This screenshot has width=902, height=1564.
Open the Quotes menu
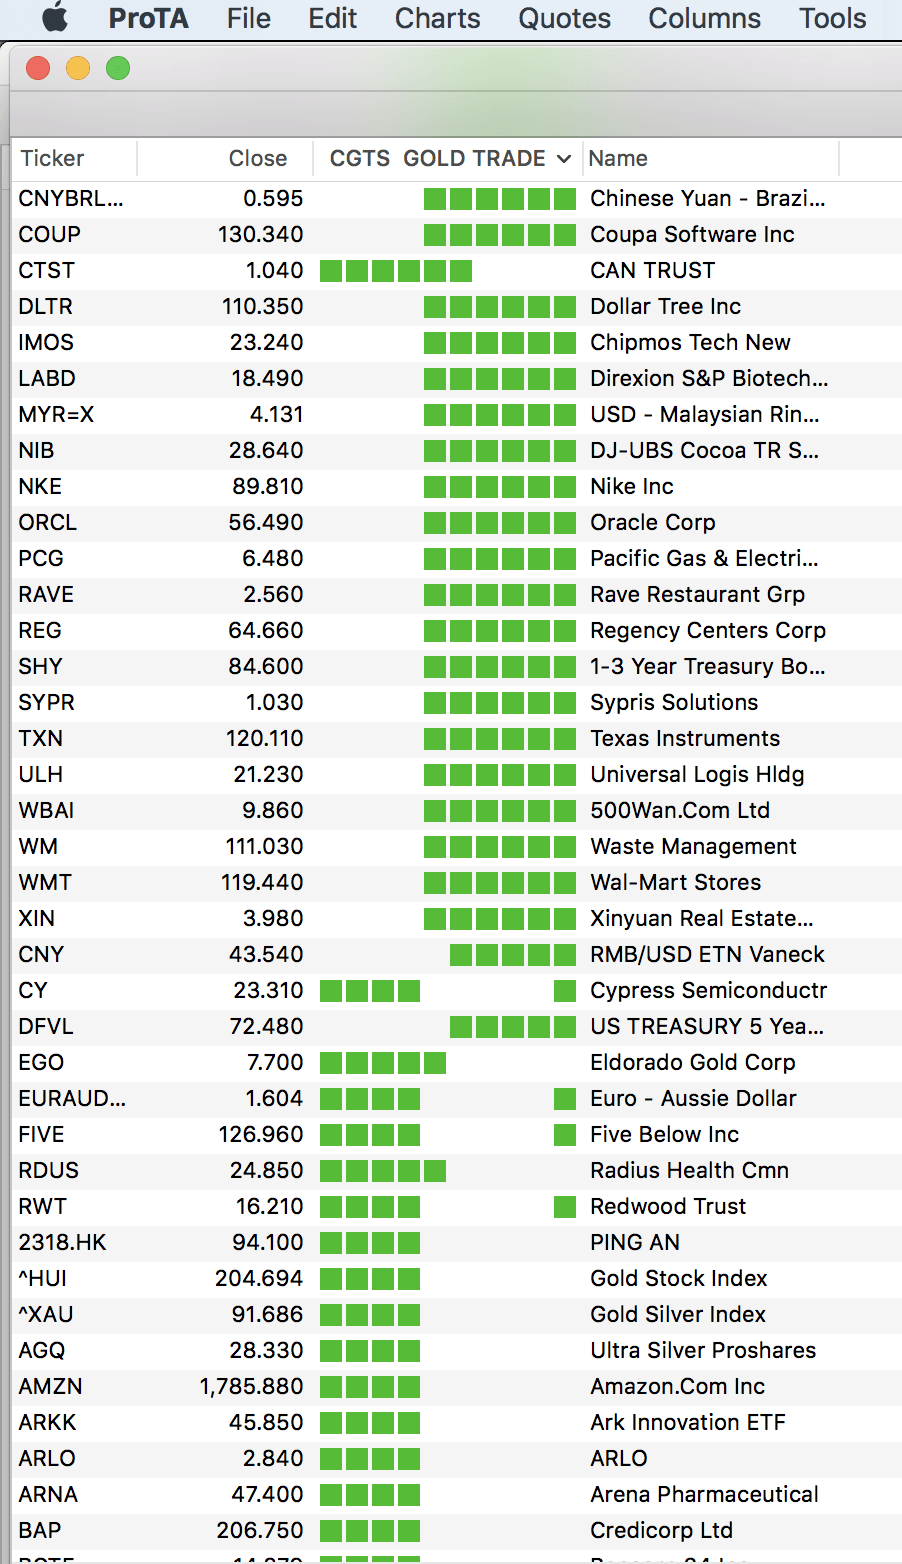(564, 18)
